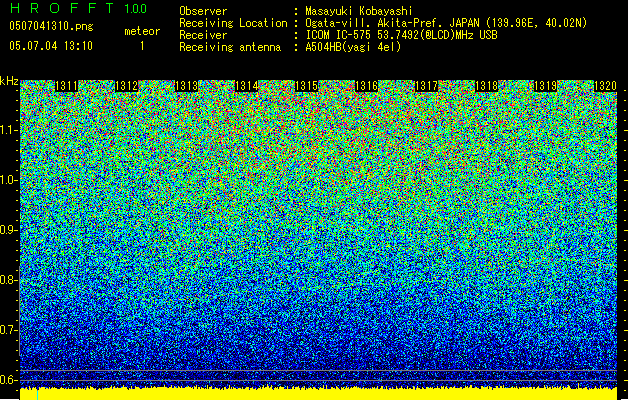629x400 pixels.
Task: Click the 1316 time marker
Action: pos(366,86)
